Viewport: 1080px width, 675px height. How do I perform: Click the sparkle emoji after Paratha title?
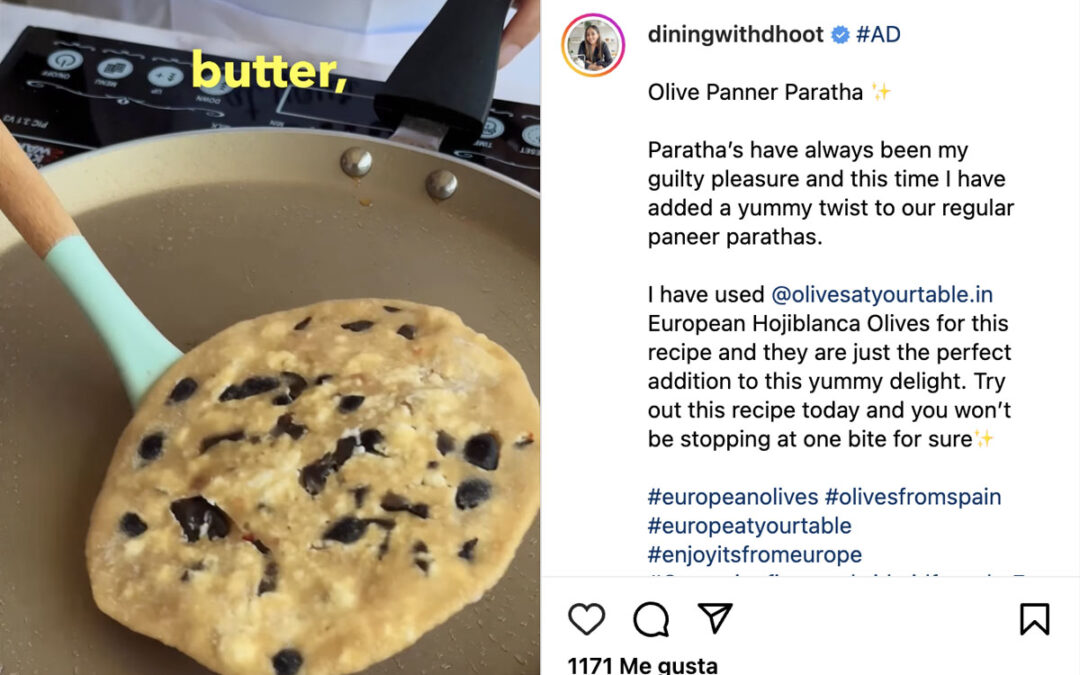(881, 92)
